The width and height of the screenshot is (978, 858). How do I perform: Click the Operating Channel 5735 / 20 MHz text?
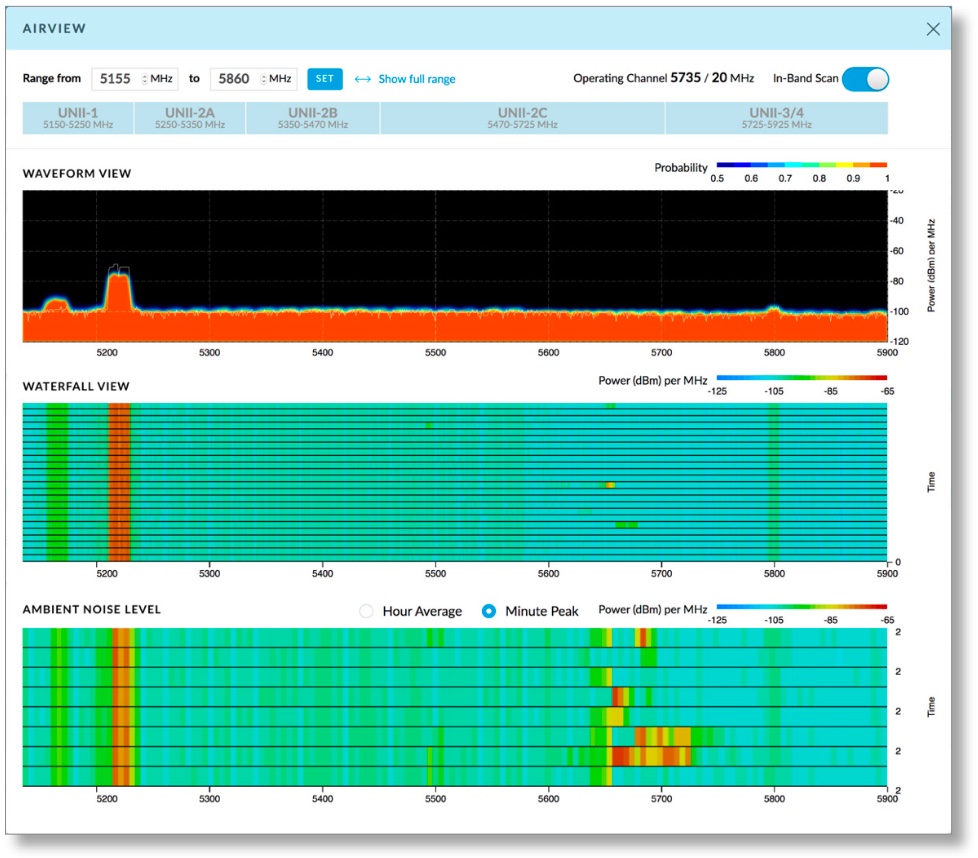(663, 78)
